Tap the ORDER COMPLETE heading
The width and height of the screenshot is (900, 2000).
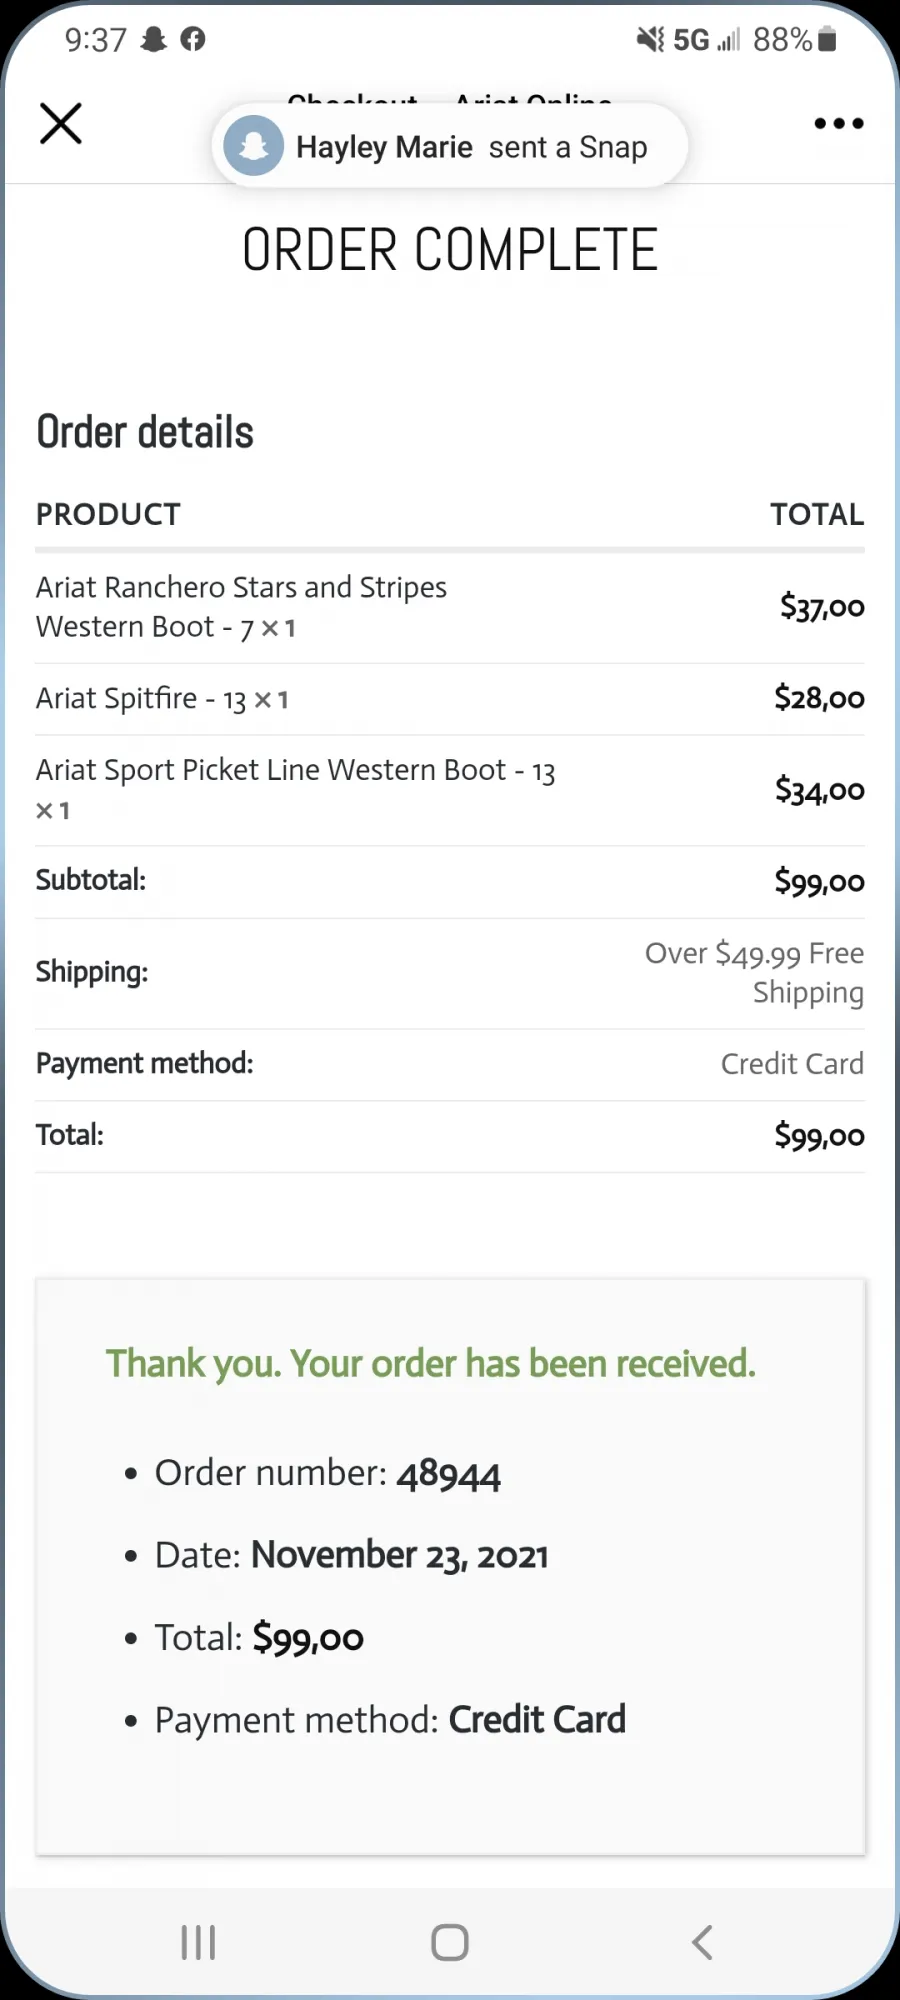[x=450, y=250]
